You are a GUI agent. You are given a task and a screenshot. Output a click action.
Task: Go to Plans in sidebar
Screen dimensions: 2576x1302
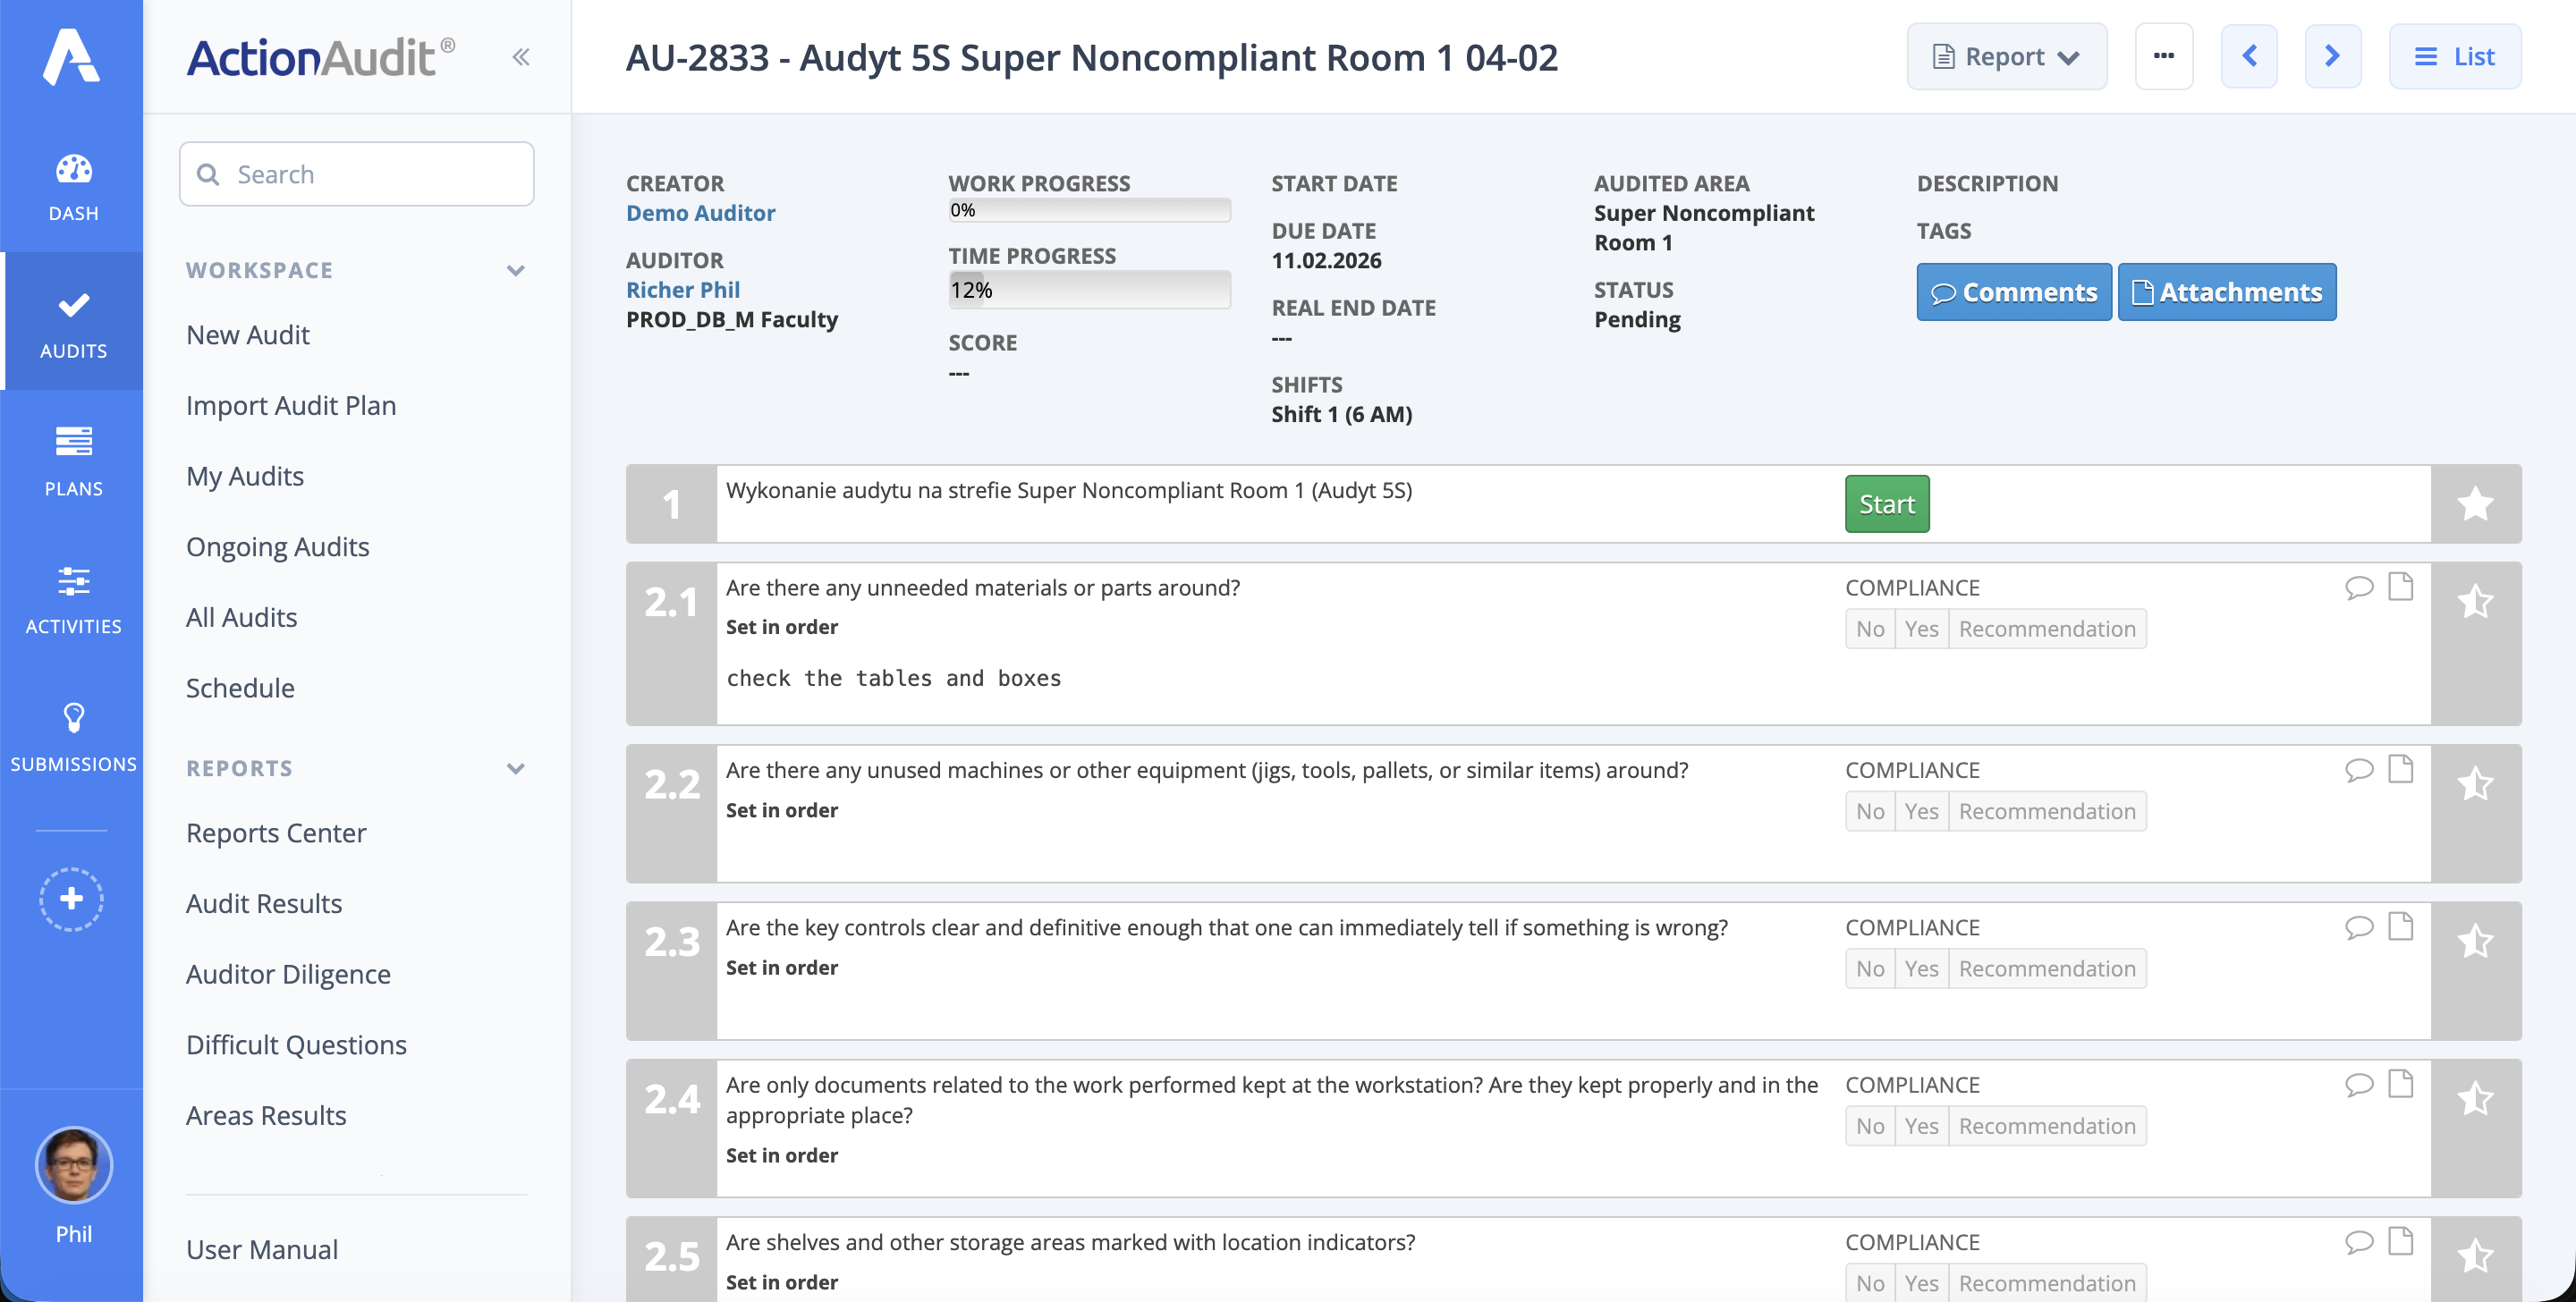pos(73,460)
